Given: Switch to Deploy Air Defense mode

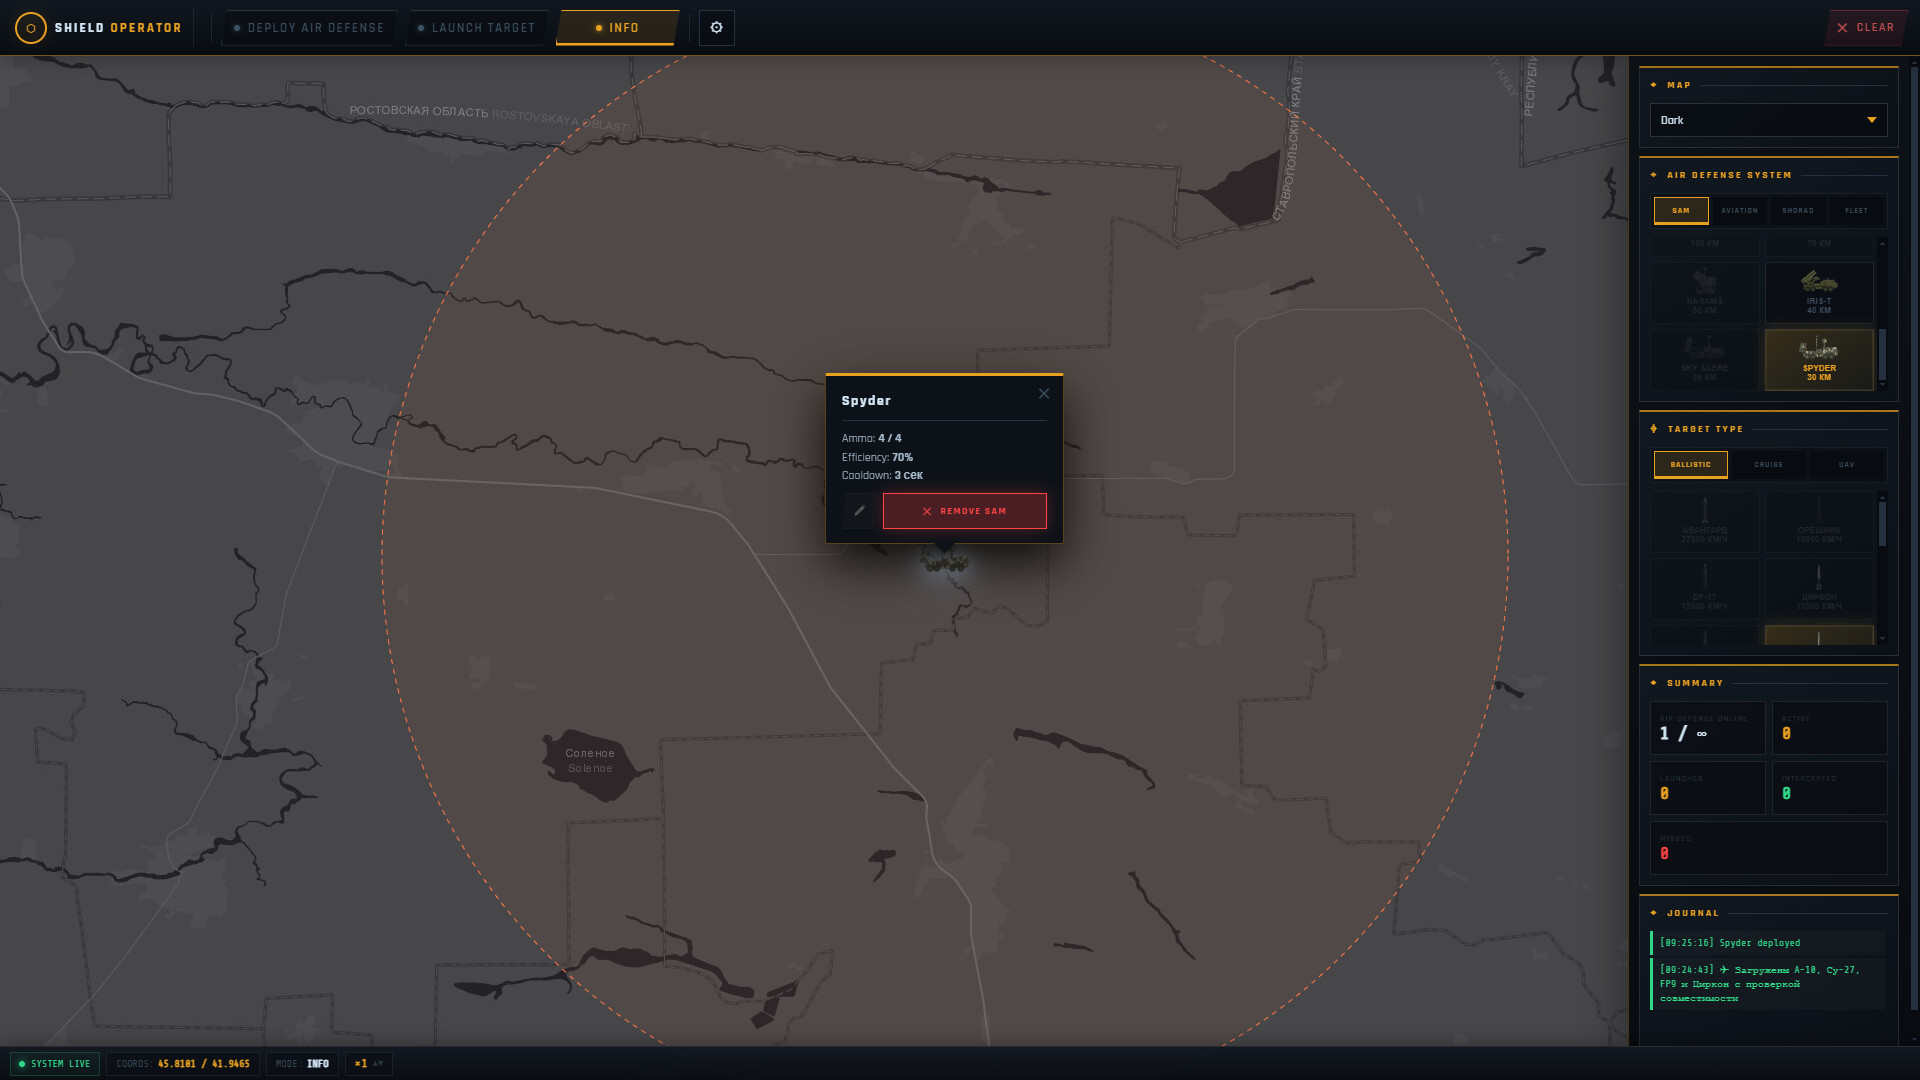Looking at the screenshot, I should 308,28.
